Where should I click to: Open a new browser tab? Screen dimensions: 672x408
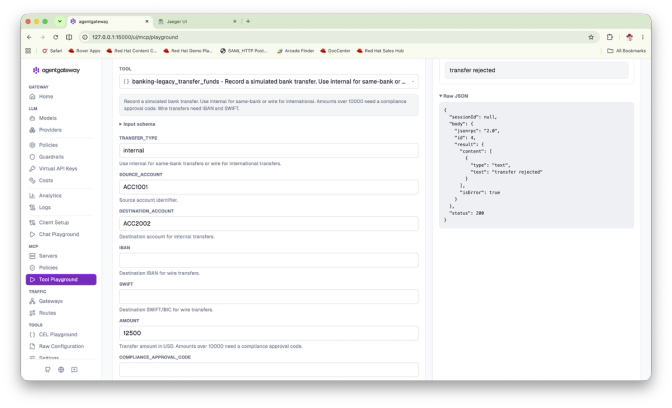(248, 21)
